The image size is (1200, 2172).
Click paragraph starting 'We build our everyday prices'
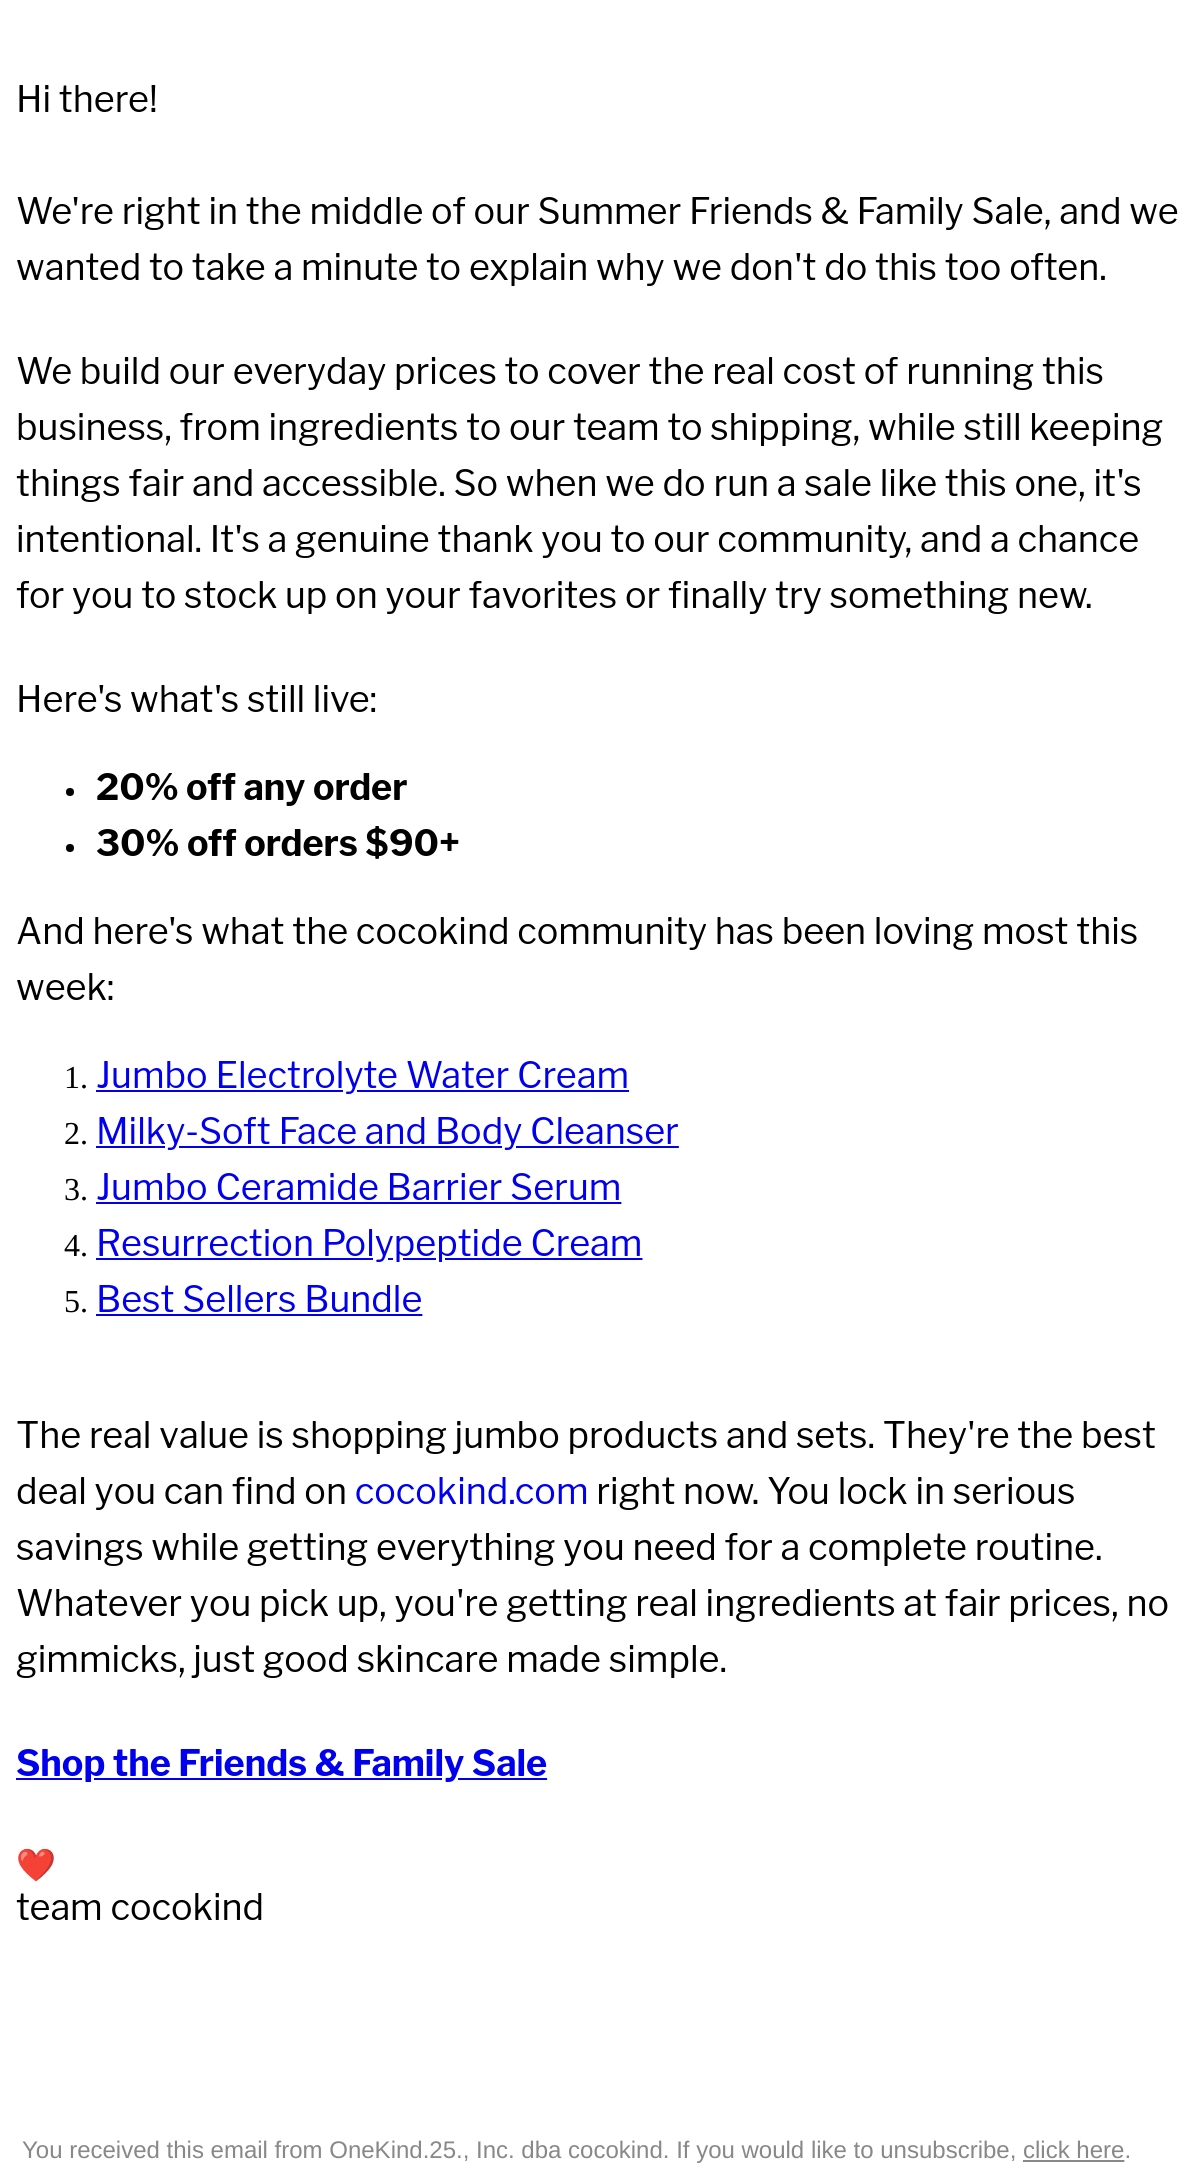click(x=590, y=483)
